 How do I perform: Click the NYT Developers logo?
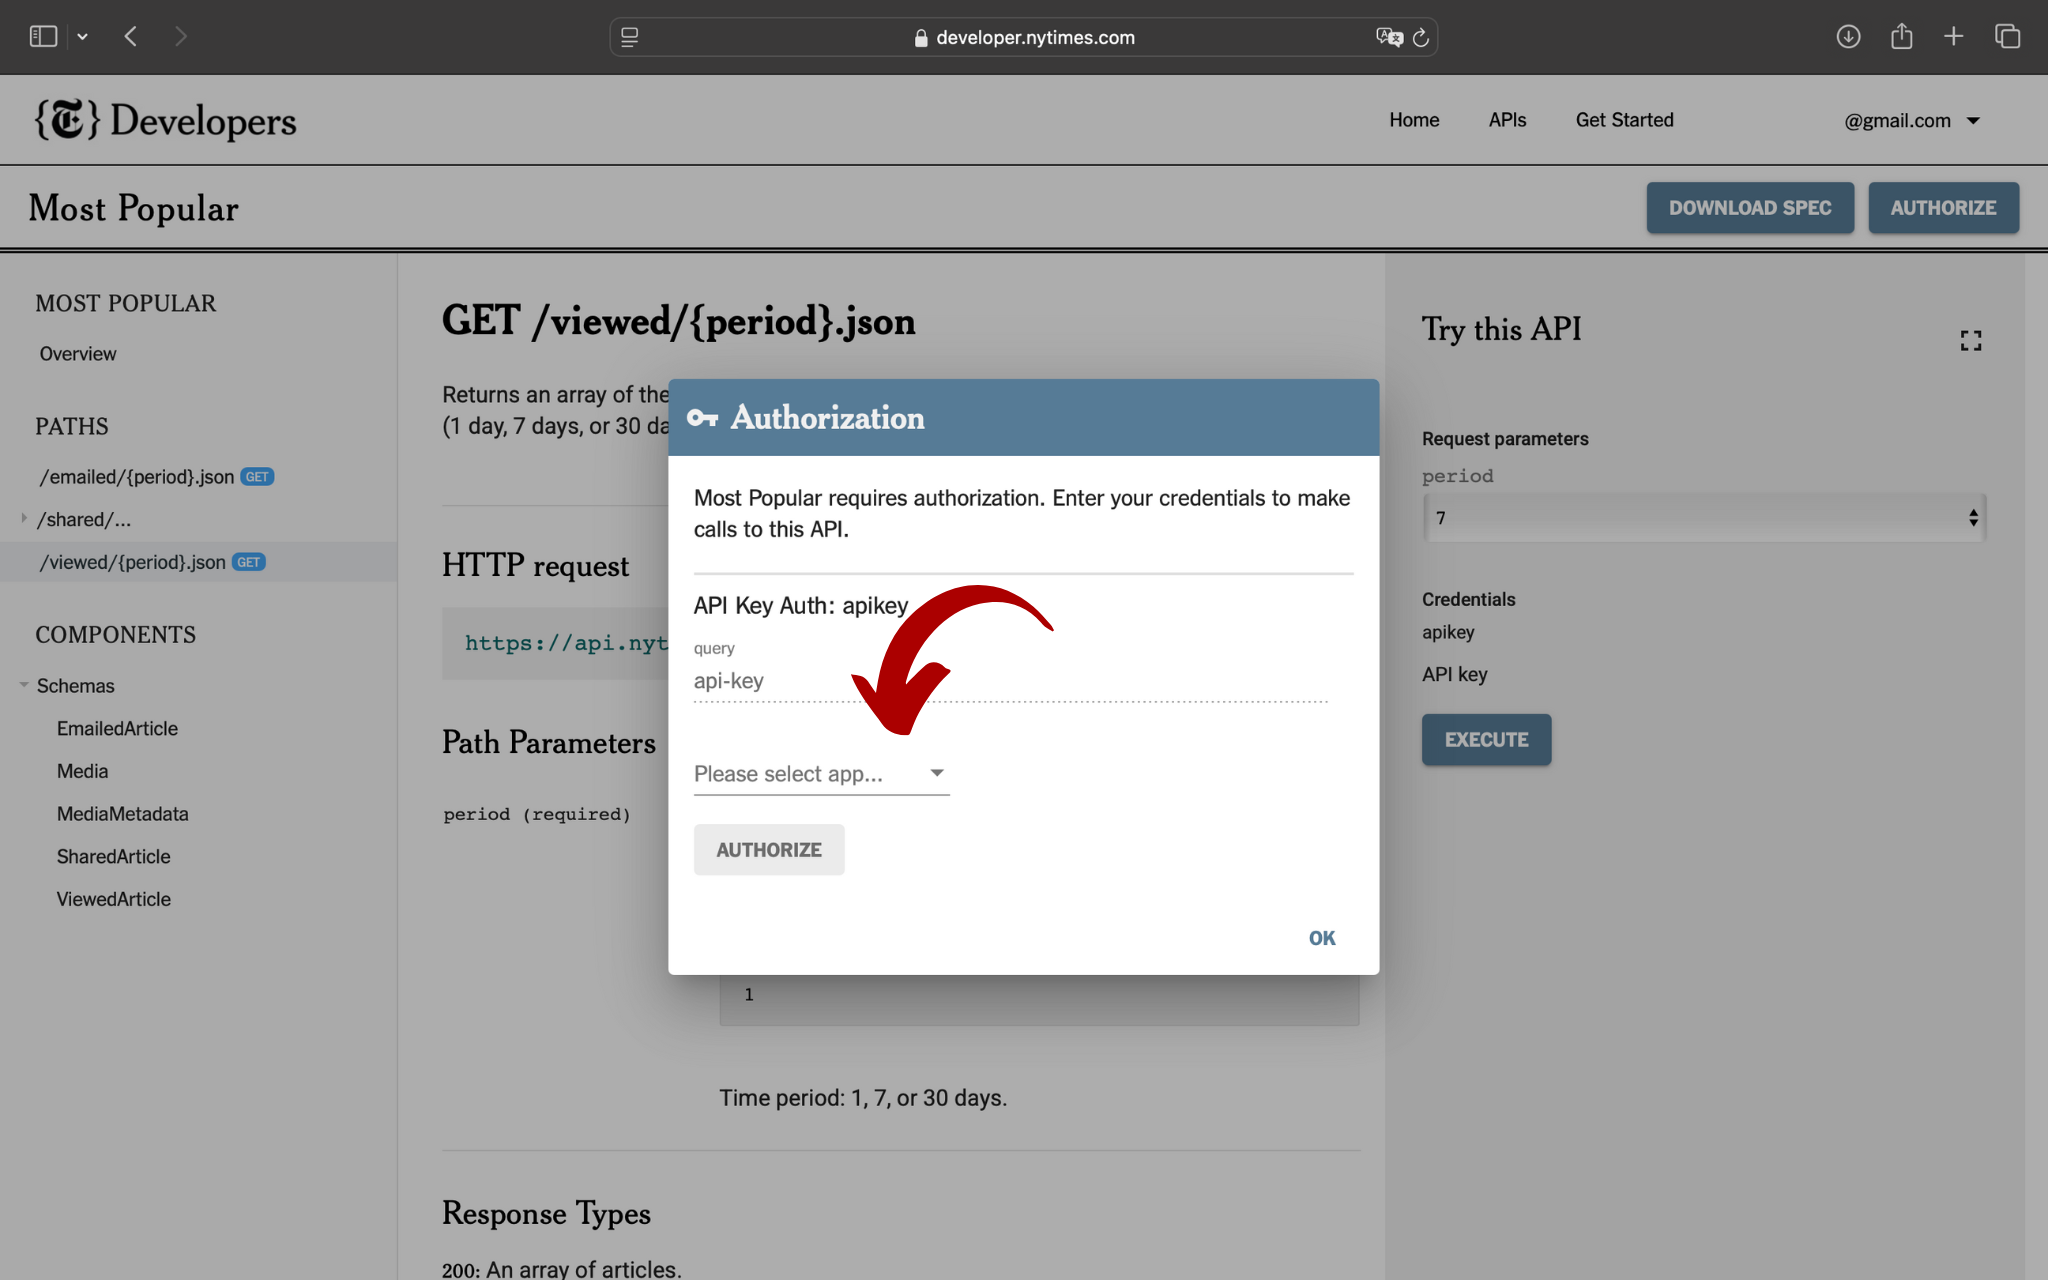(165, 120)
